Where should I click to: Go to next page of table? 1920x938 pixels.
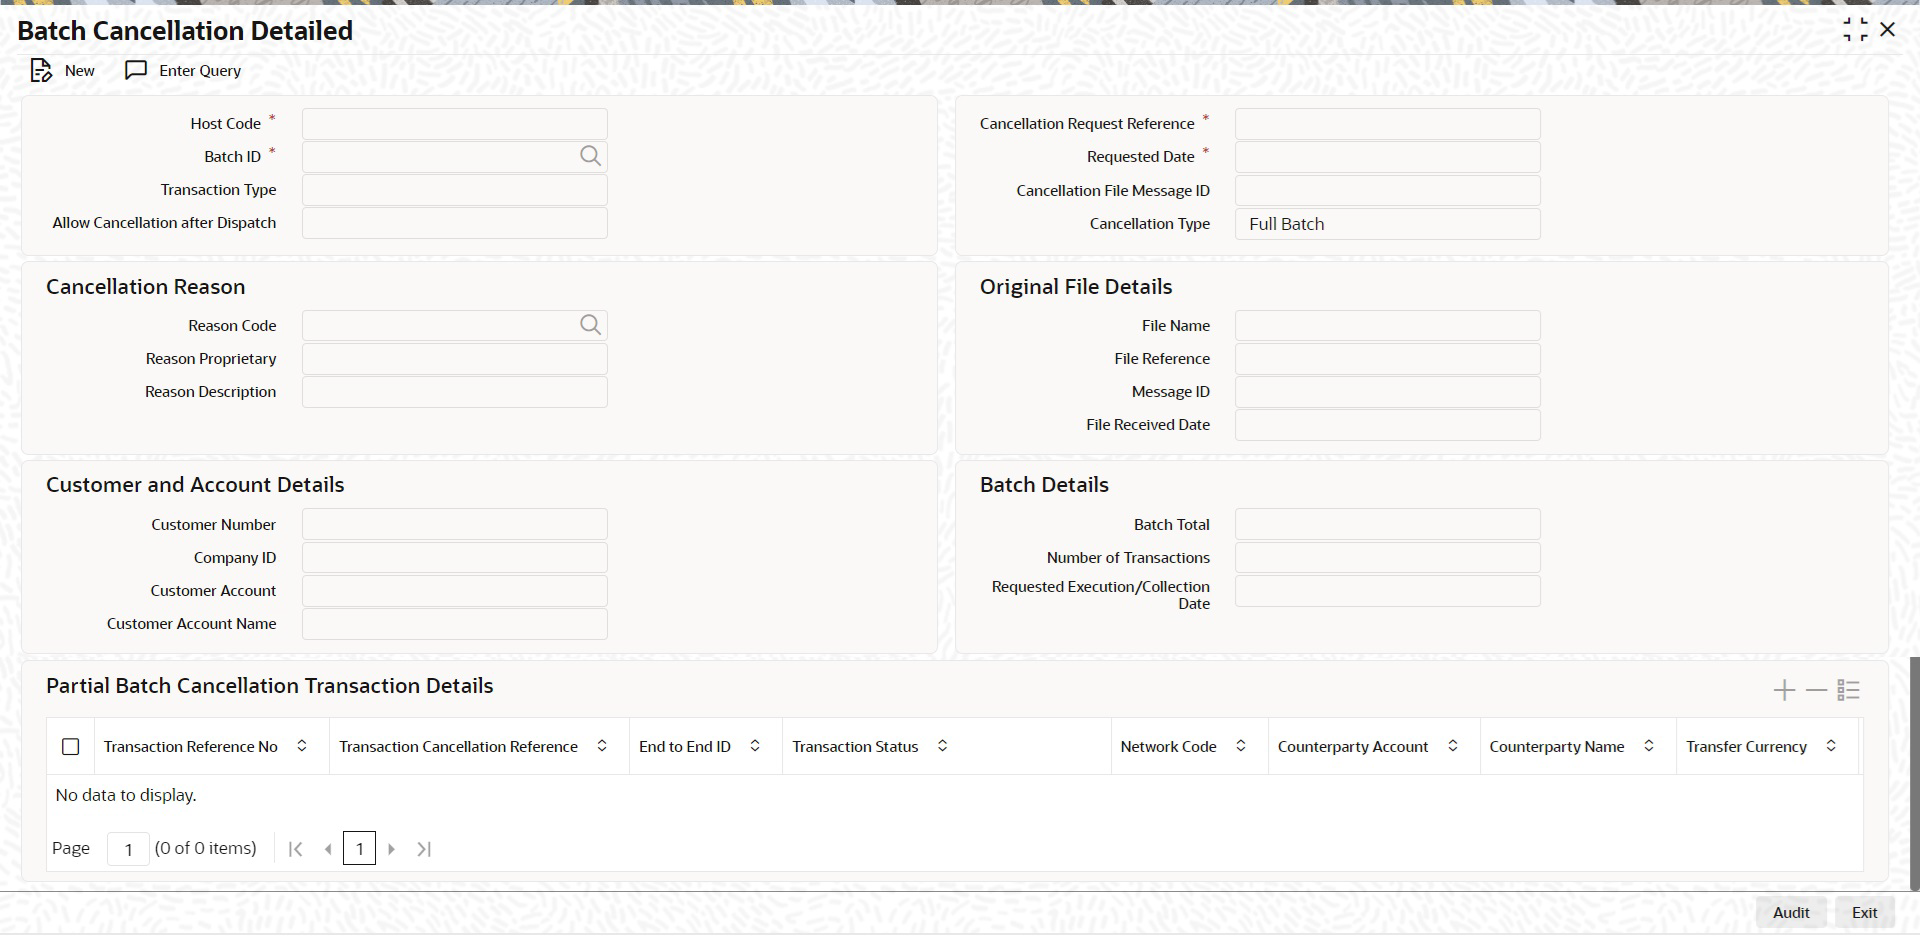coord(392,849)
